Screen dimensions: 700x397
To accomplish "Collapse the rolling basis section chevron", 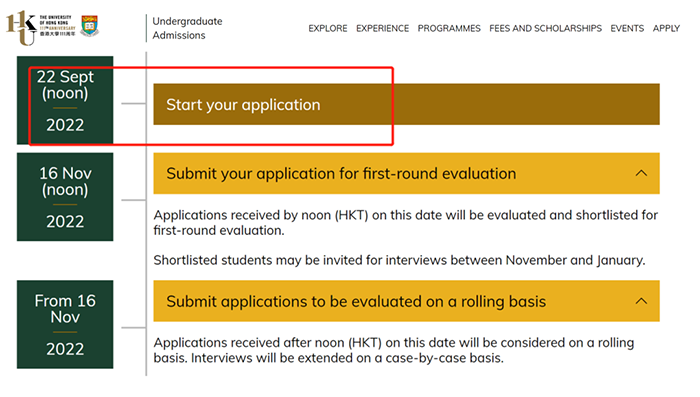I will pos(641,301).
